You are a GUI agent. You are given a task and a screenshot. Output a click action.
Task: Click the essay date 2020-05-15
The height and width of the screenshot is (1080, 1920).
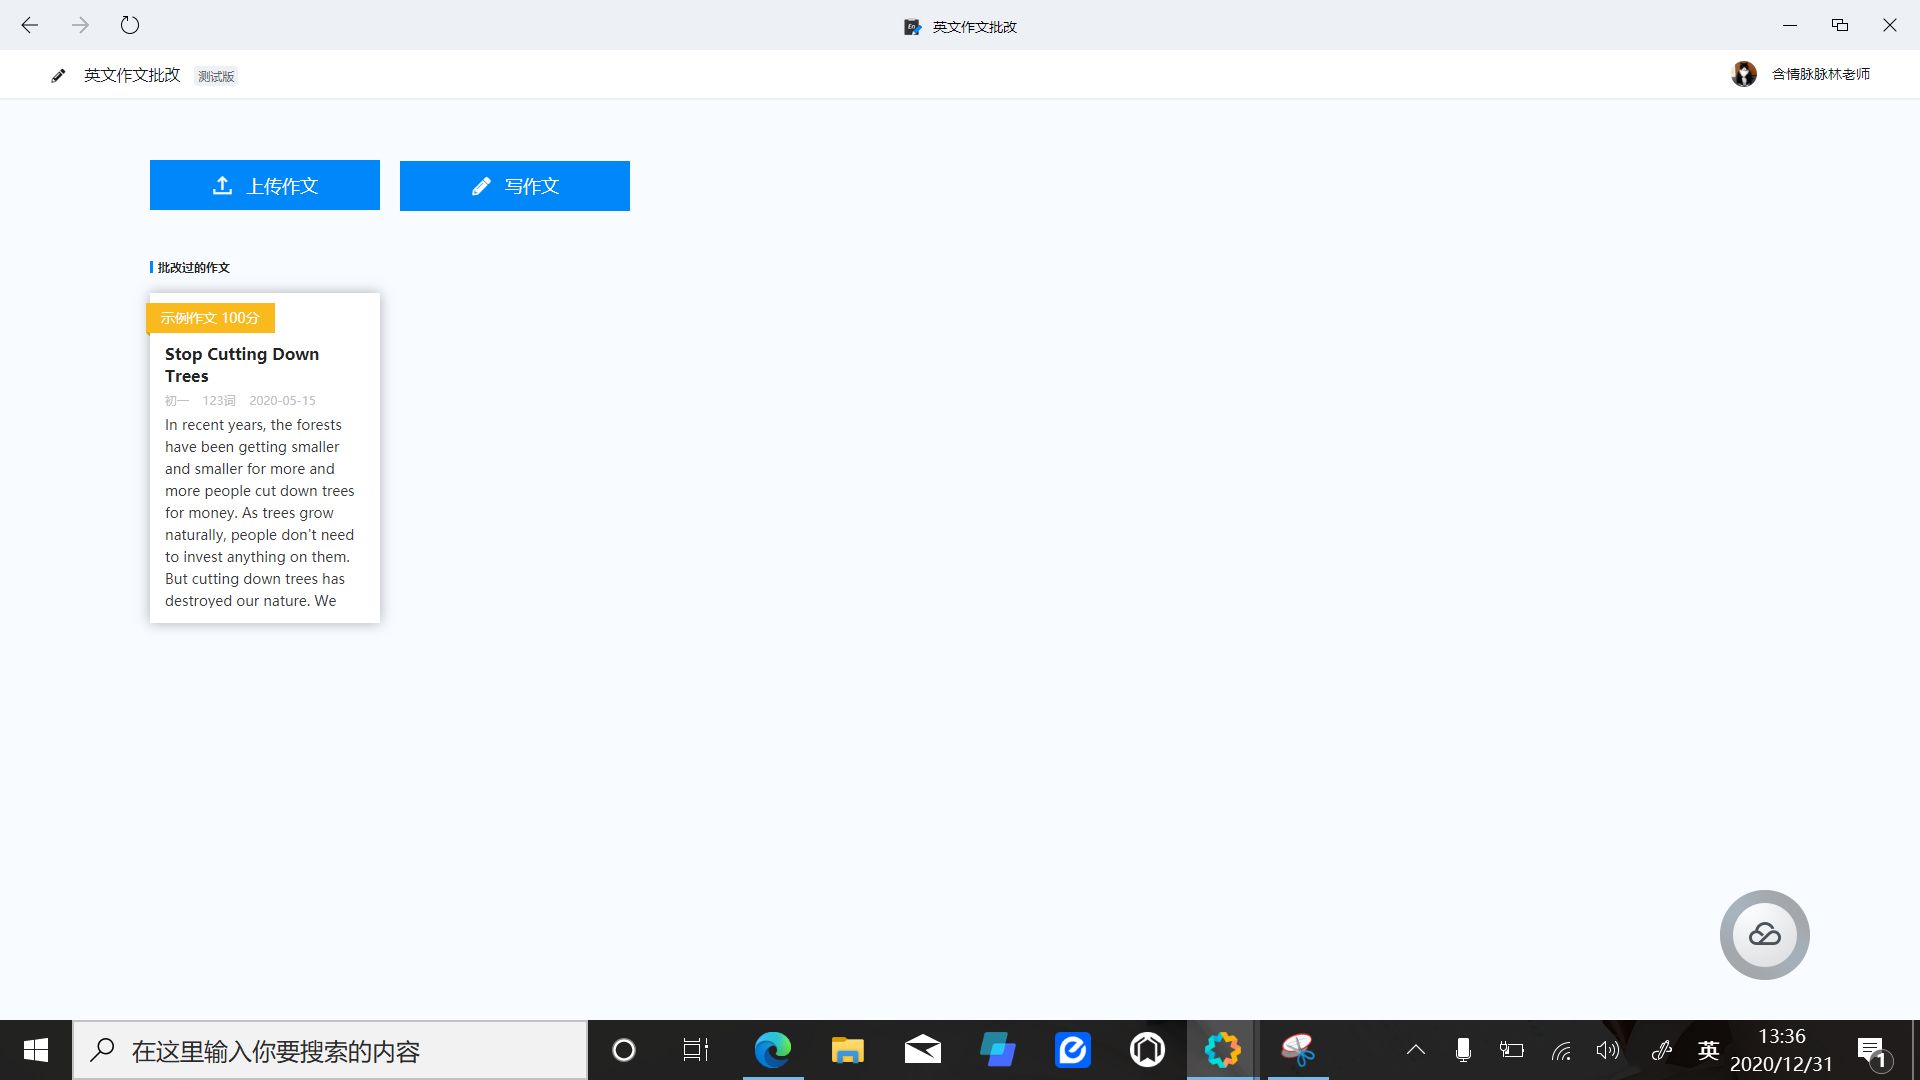click(x=282, y=400)
